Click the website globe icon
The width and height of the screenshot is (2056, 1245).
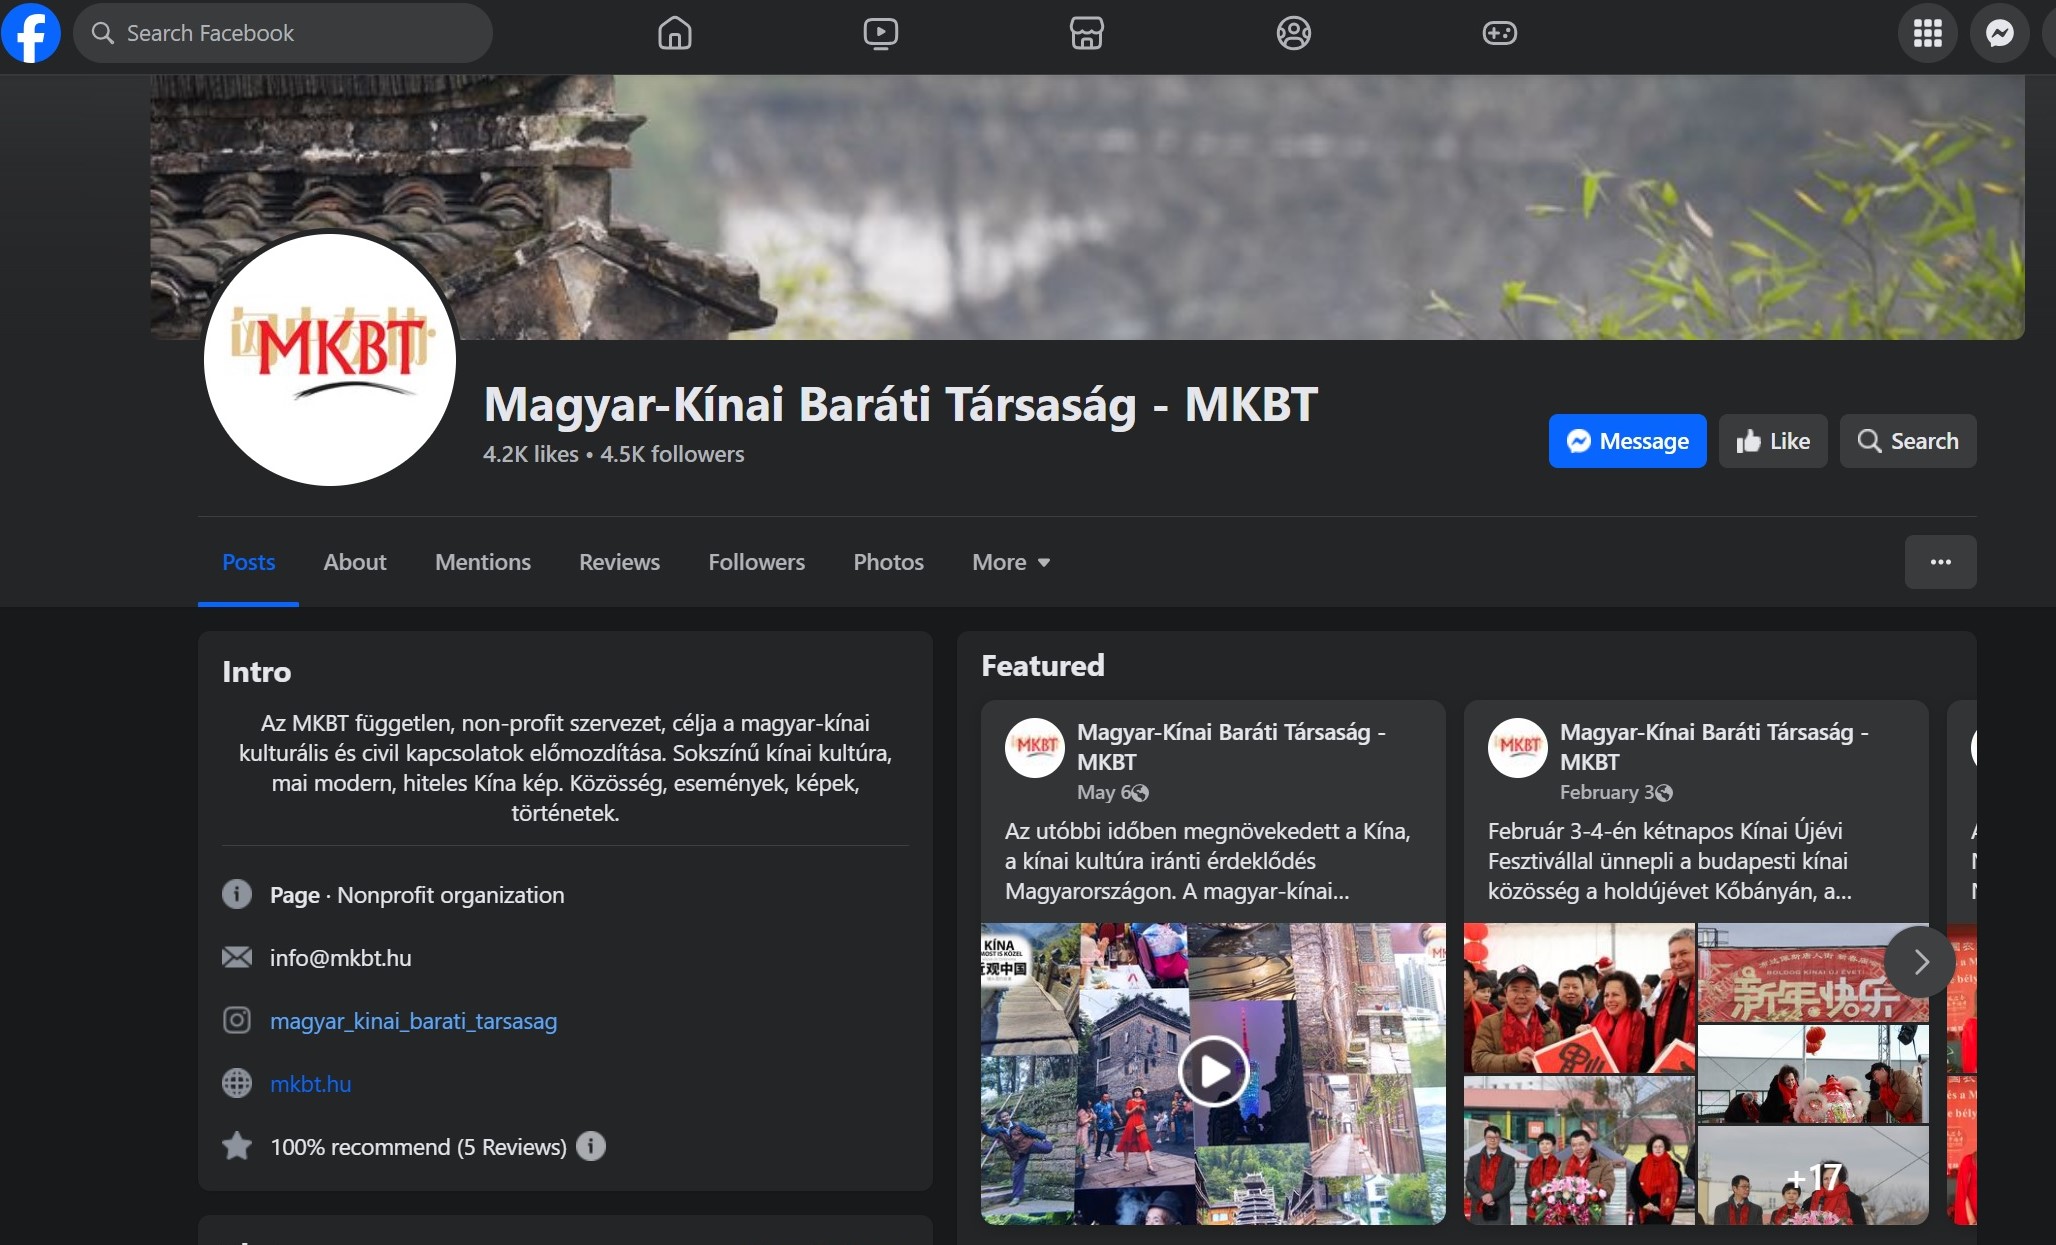pos(237,1083)
